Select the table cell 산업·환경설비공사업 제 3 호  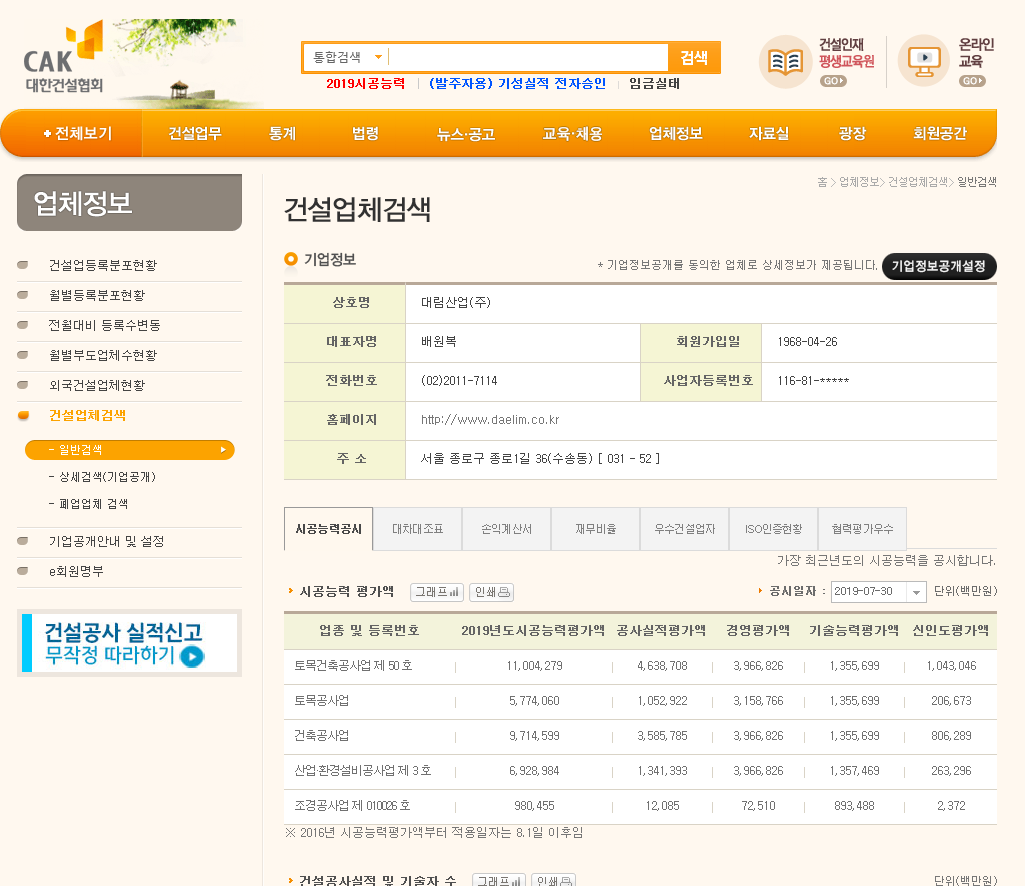click(363, 770)
